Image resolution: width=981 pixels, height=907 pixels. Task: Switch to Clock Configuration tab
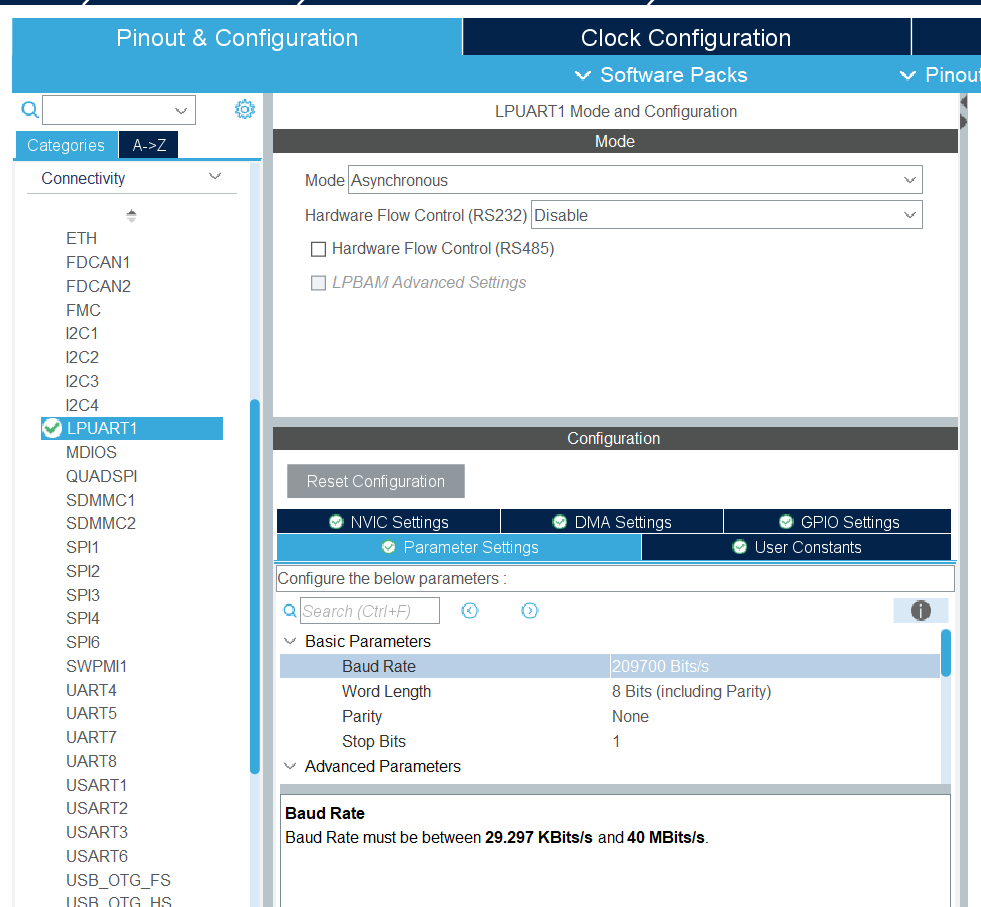[686, 38]
